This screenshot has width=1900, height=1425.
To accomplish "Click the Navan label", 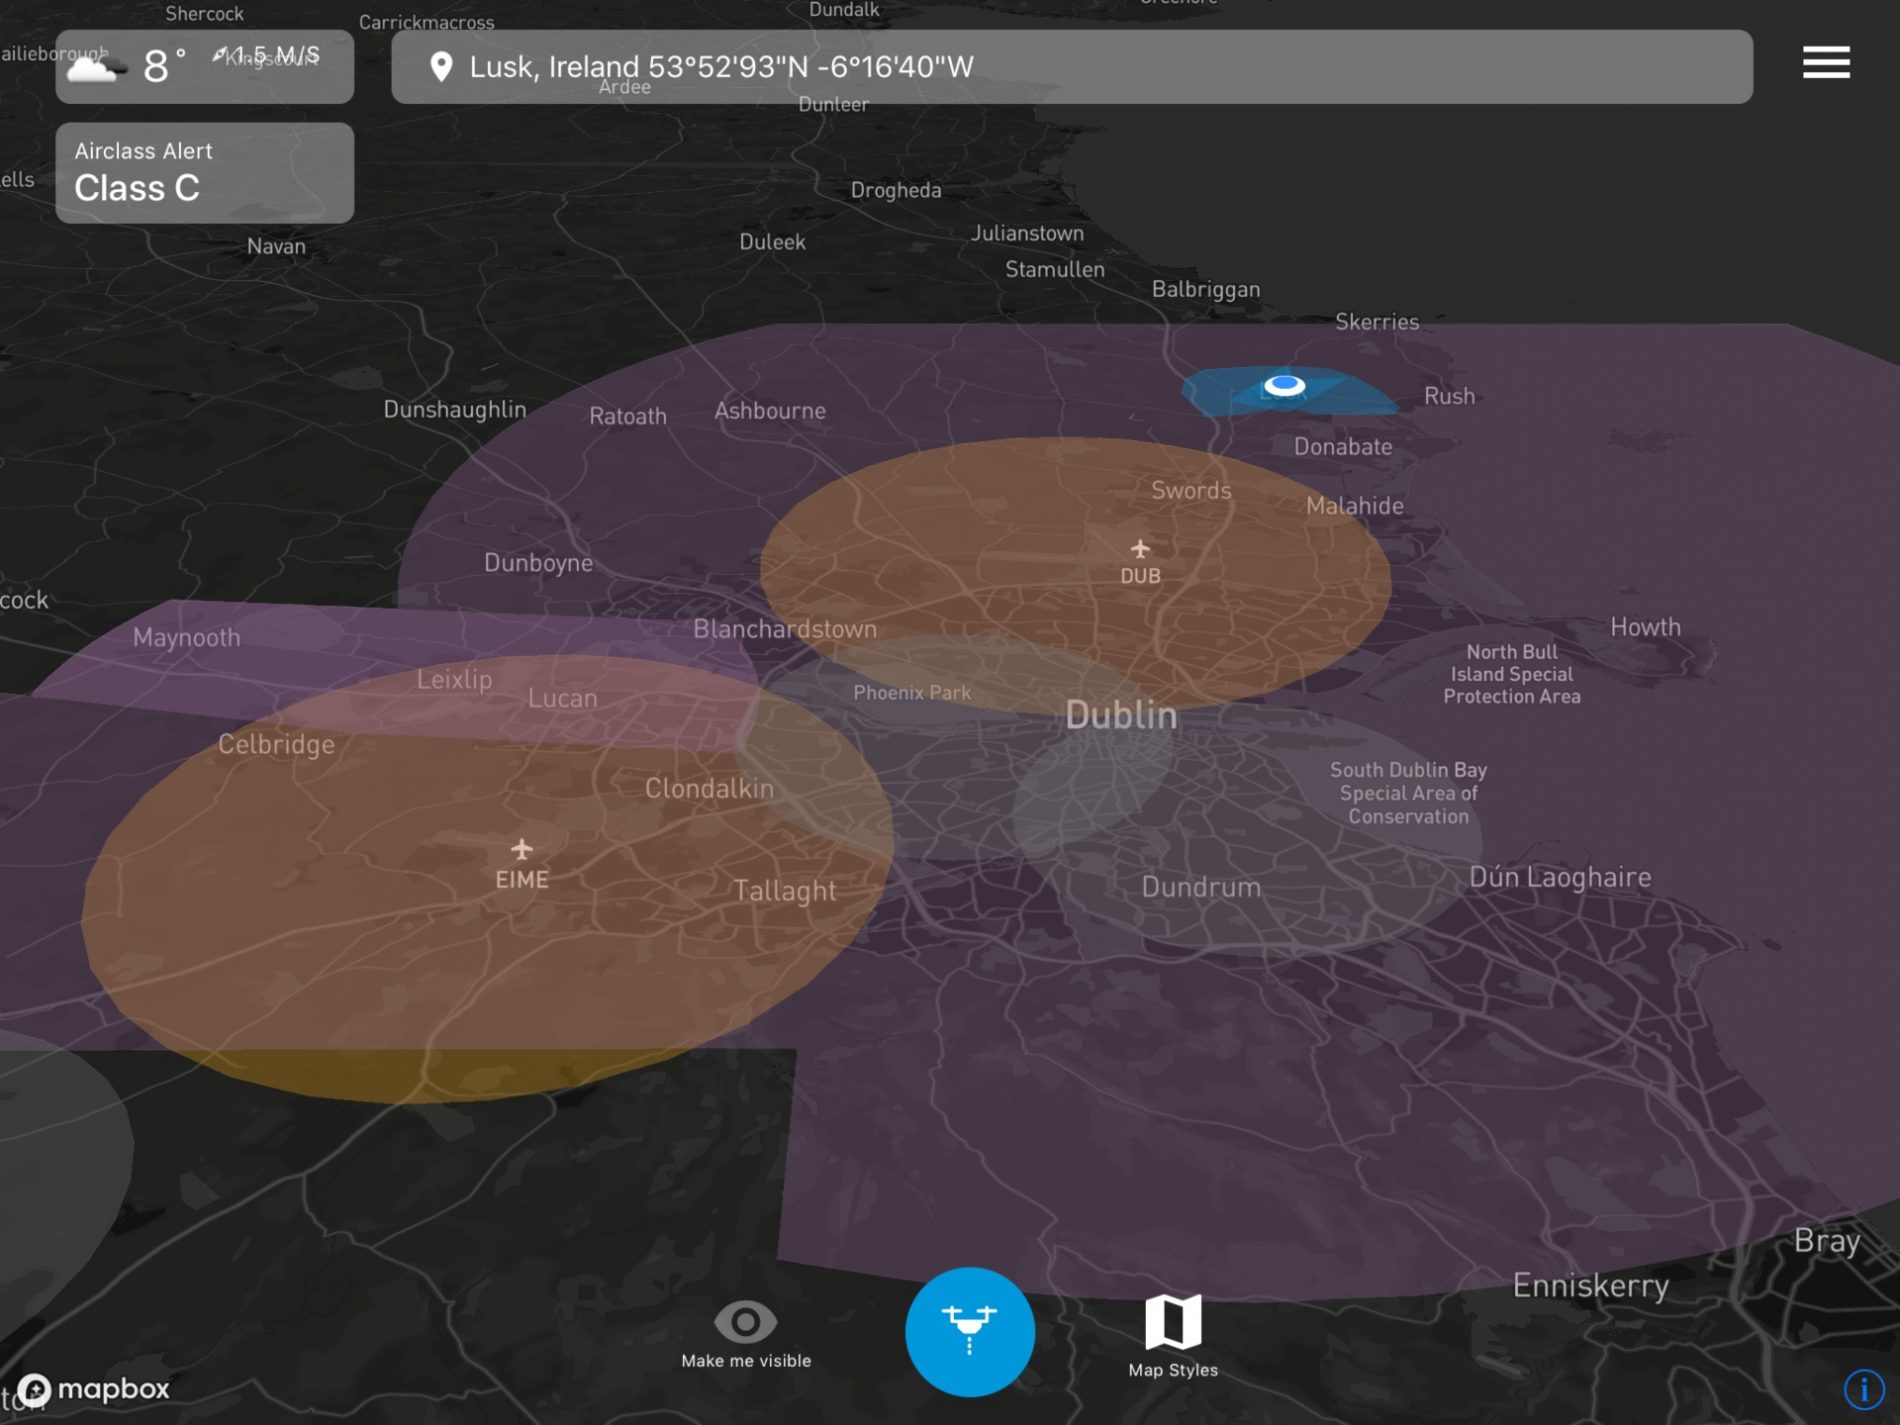I will click(276, 246).
